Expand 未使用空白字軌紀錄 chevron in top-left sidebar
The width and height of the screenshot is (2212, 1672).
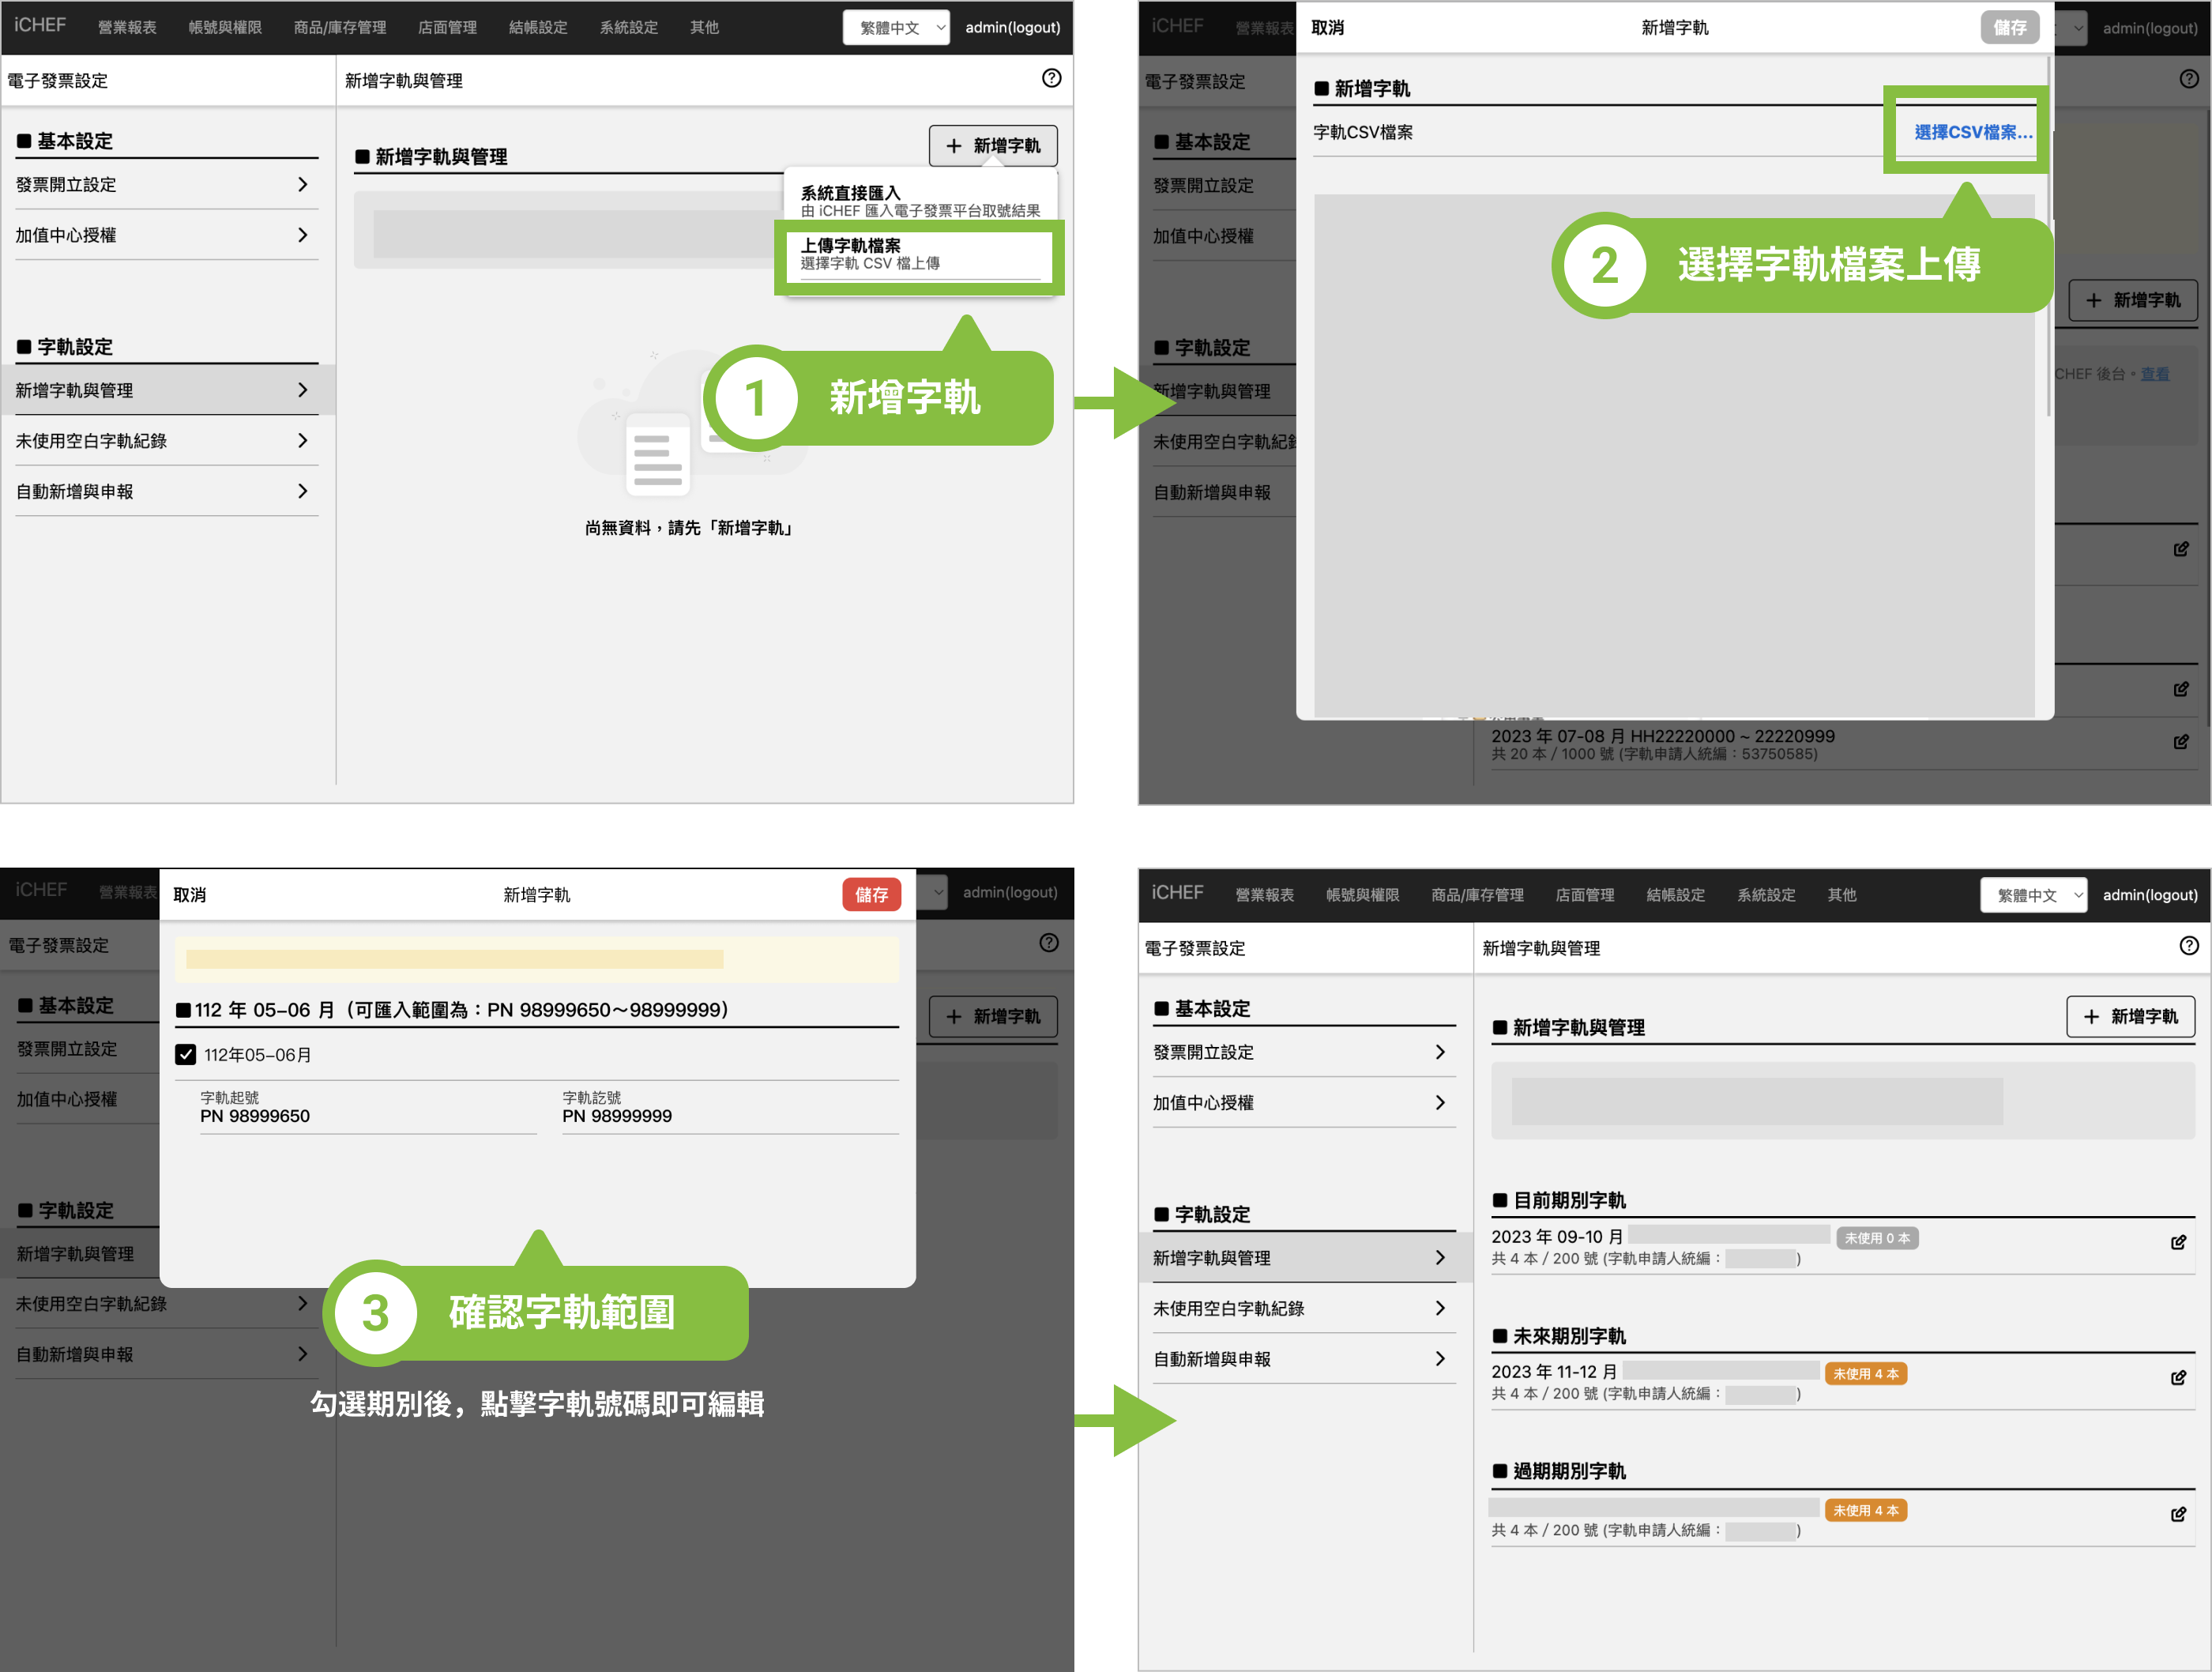click(x=302, y=441)
